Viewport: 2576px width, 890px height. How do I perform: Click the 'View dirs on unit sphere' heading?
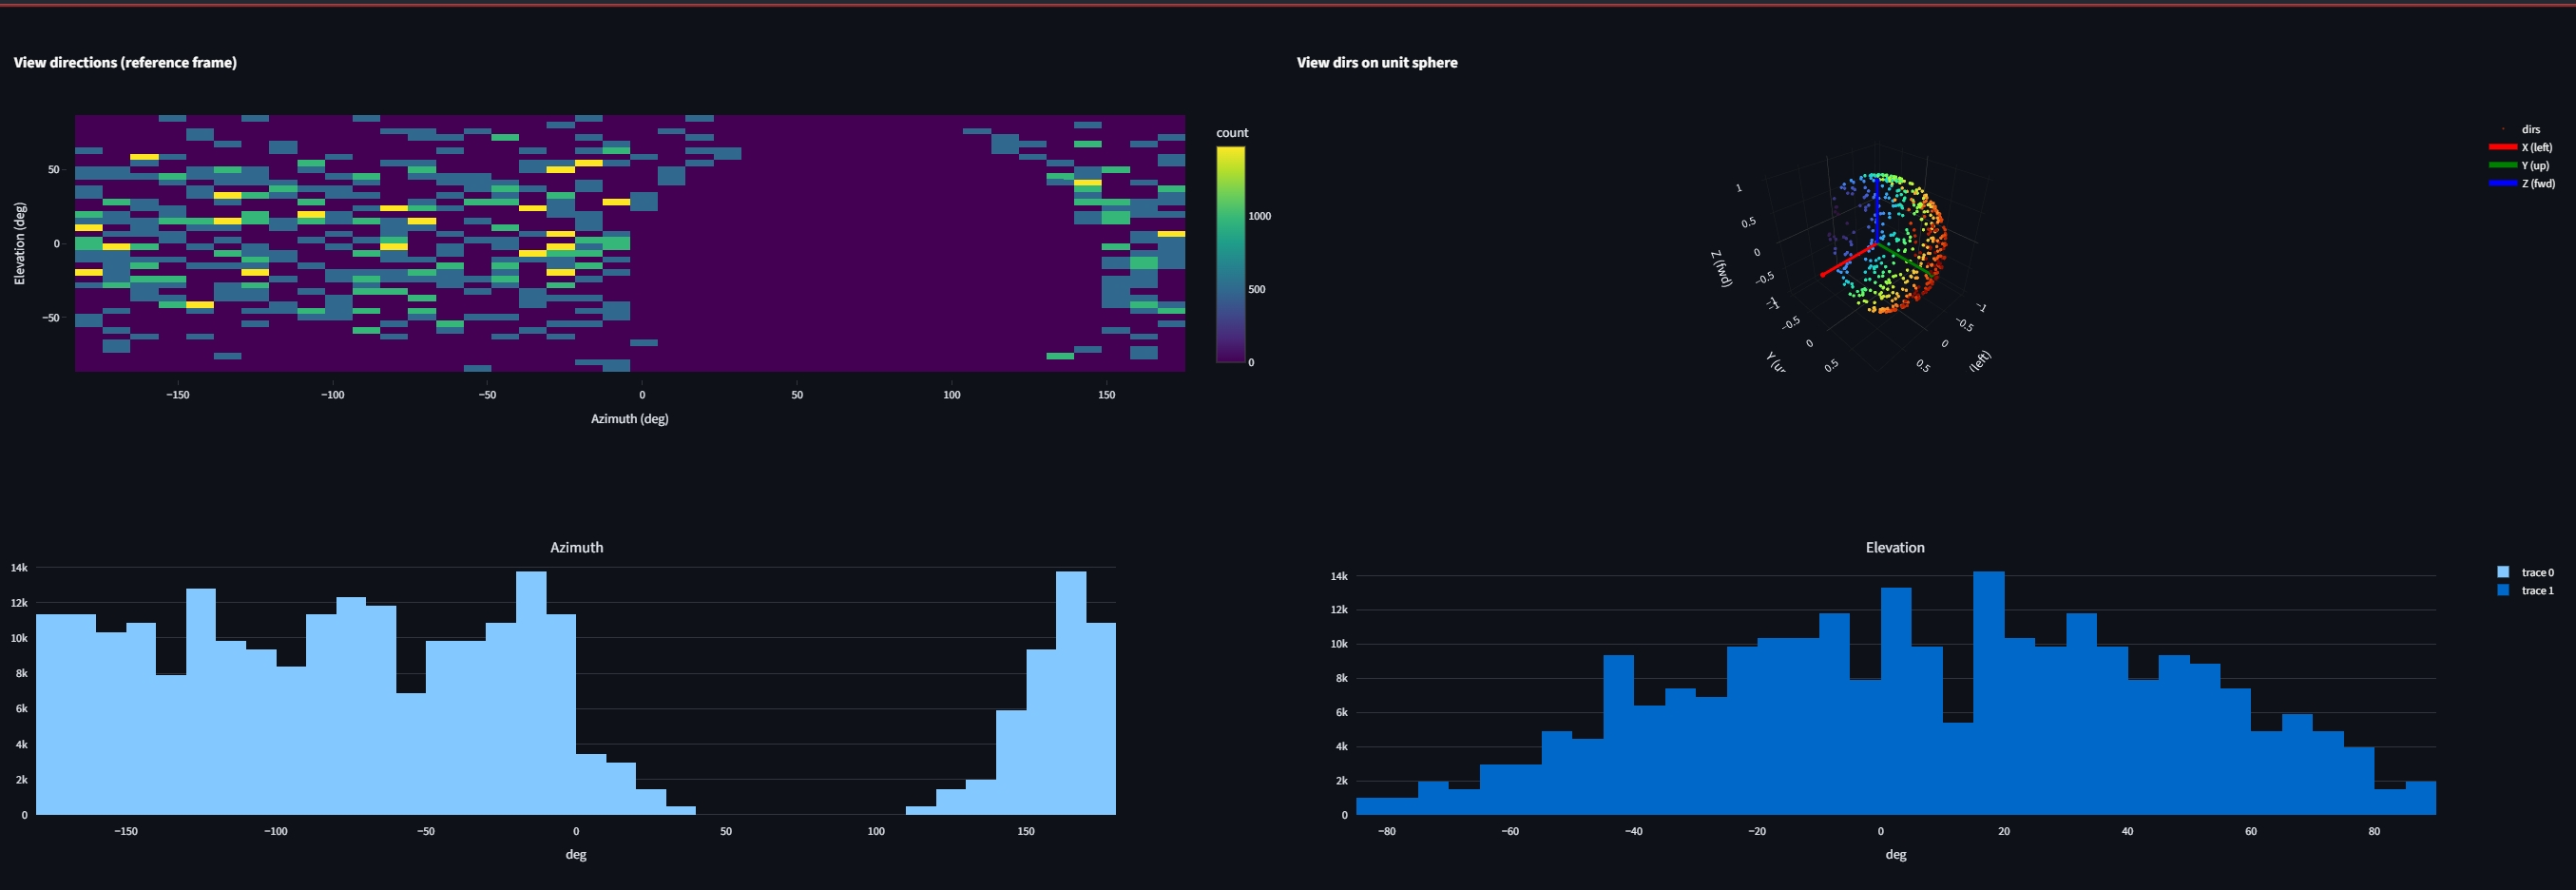point(1376,62)
